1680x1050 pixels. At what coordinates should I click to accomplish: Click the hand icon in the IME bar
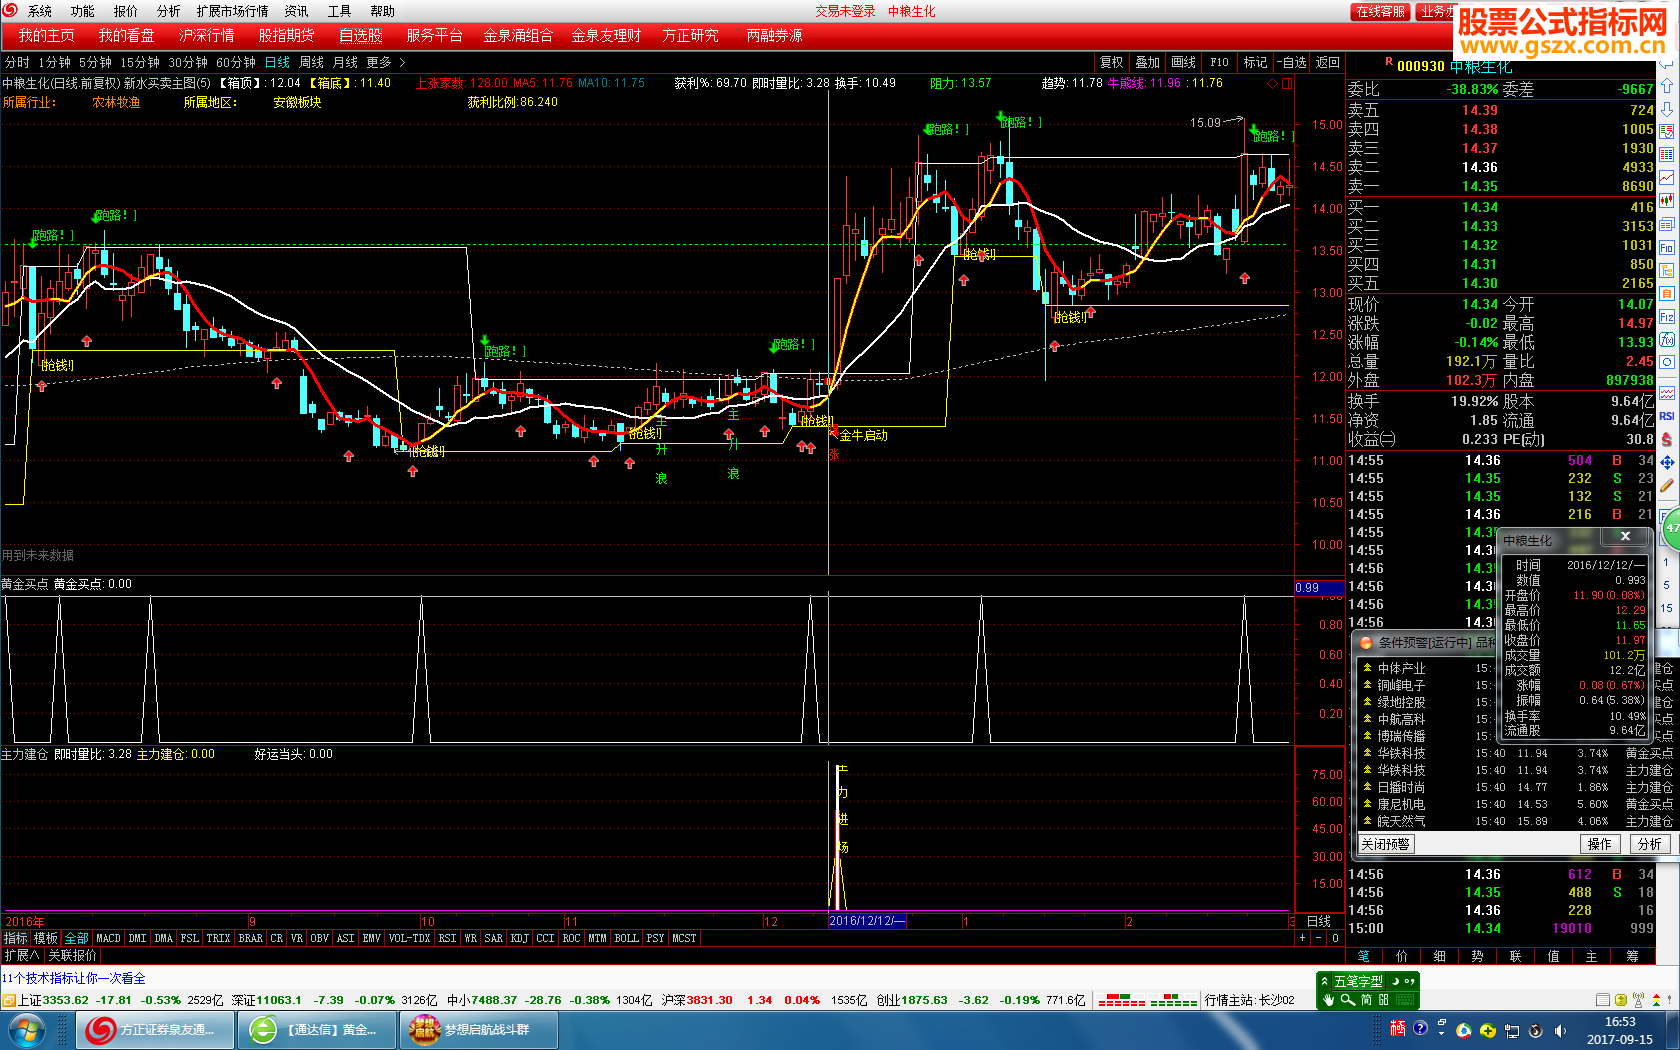[x=1328, y=1000]
